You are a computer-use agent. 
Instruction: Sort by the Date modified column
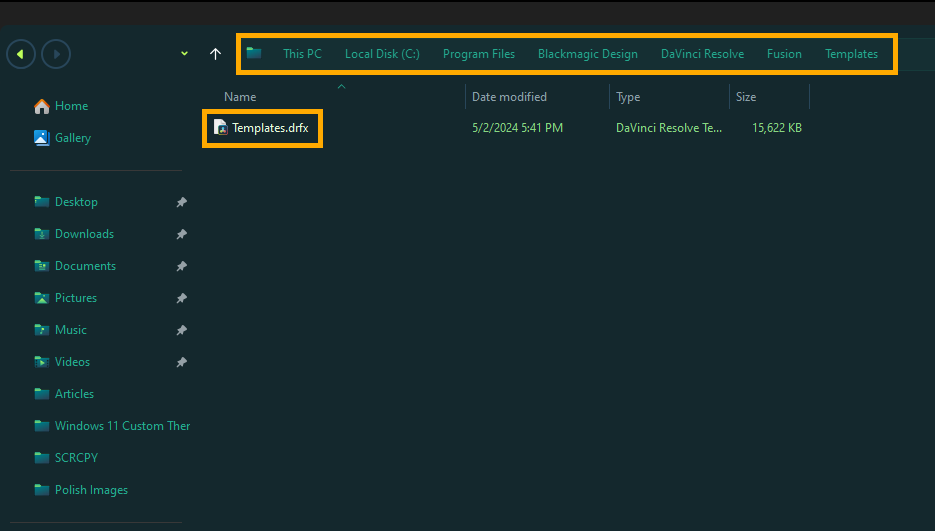click(509, 97)
